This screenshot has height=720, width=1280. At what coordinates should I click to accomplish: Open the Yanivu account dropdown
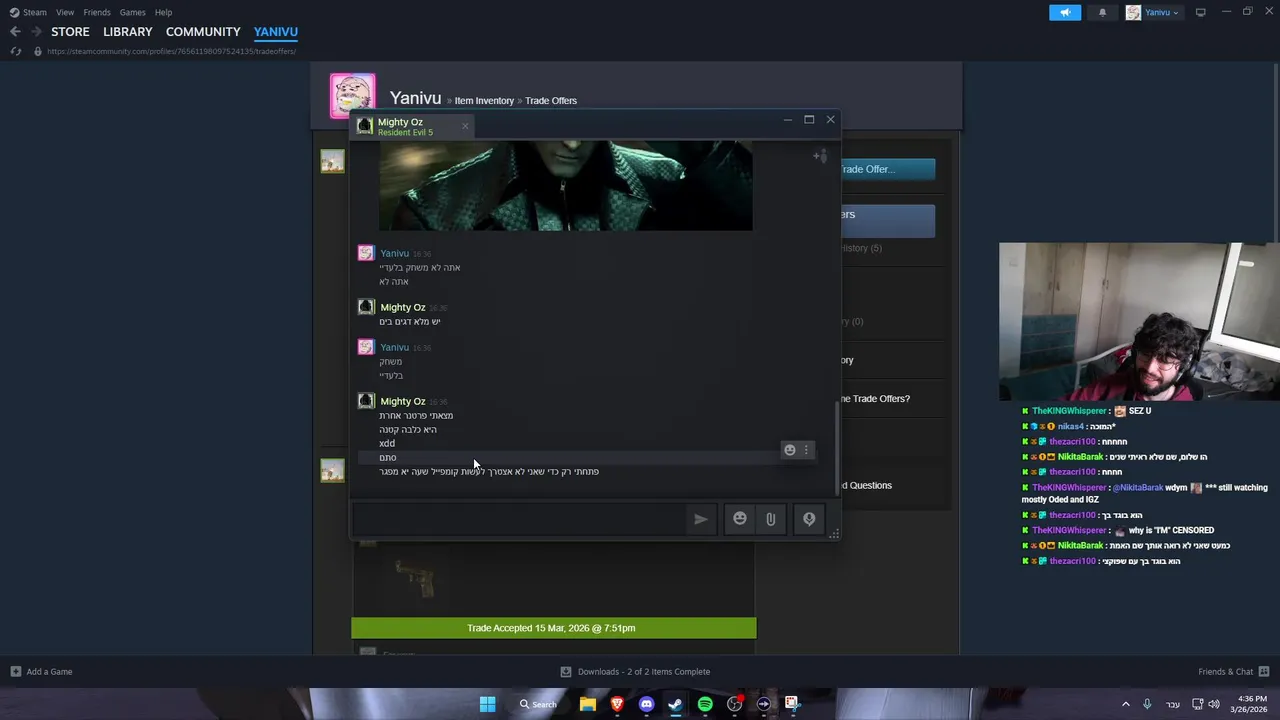click(x=1154, y=12)
